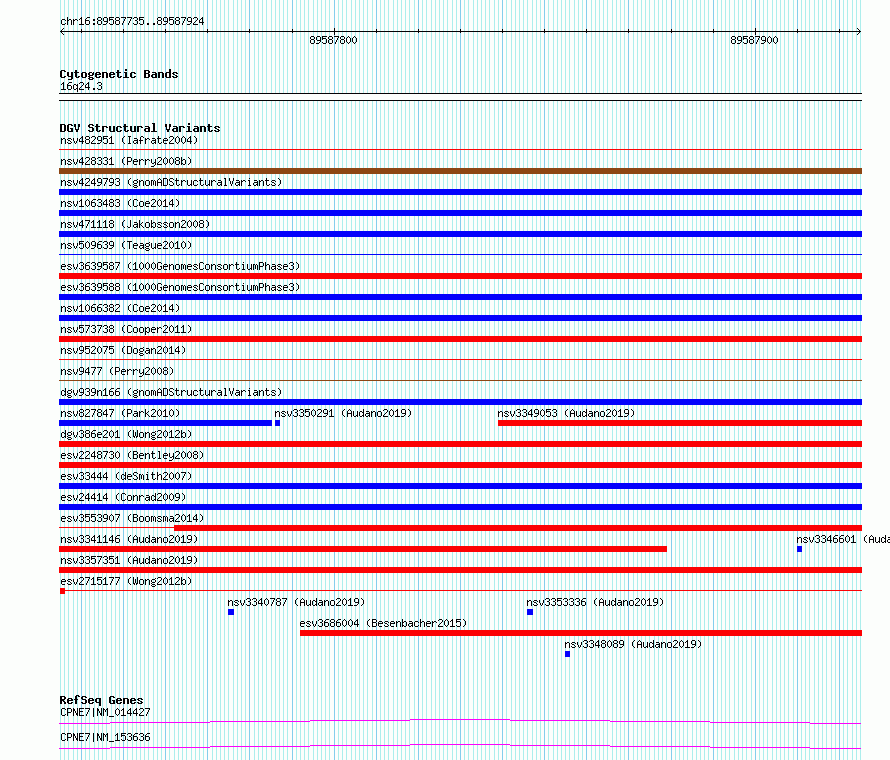The width and height of the screenshot is (890, 760).
Task: Click the ruler's left arrow end
Action: 62,32
